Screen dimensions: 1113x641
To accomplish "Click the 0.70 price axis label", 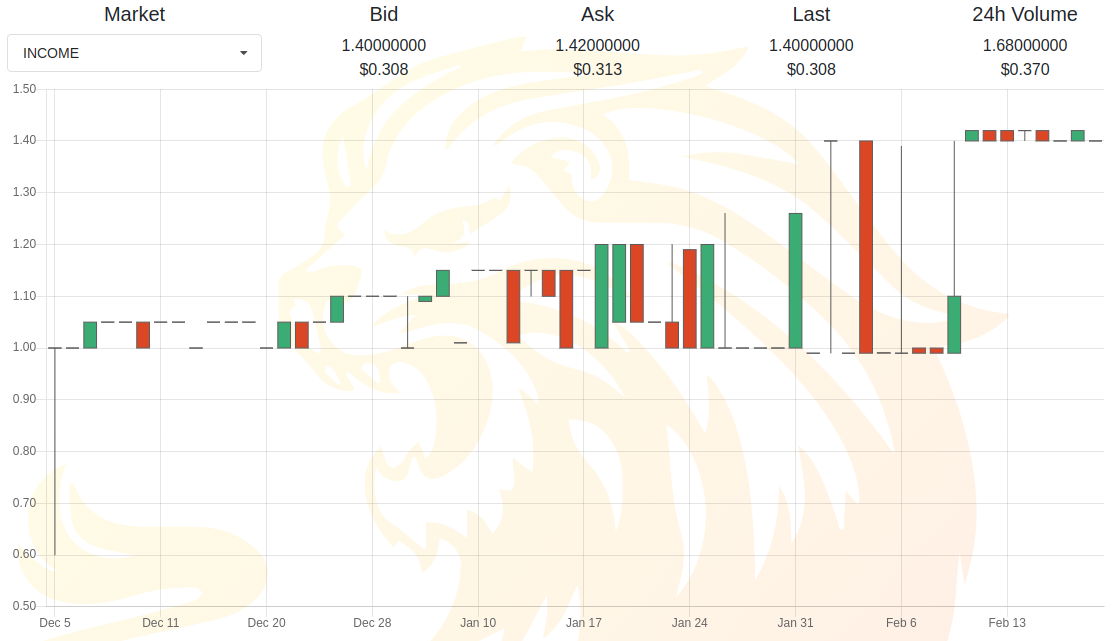I will [24, 503].
